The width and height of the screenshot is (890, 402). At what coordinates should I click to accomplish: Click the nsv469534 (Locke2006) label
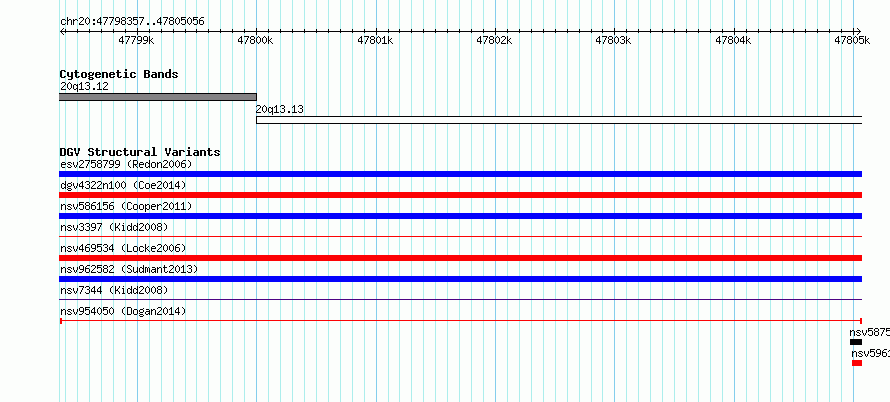pos(123,249)
